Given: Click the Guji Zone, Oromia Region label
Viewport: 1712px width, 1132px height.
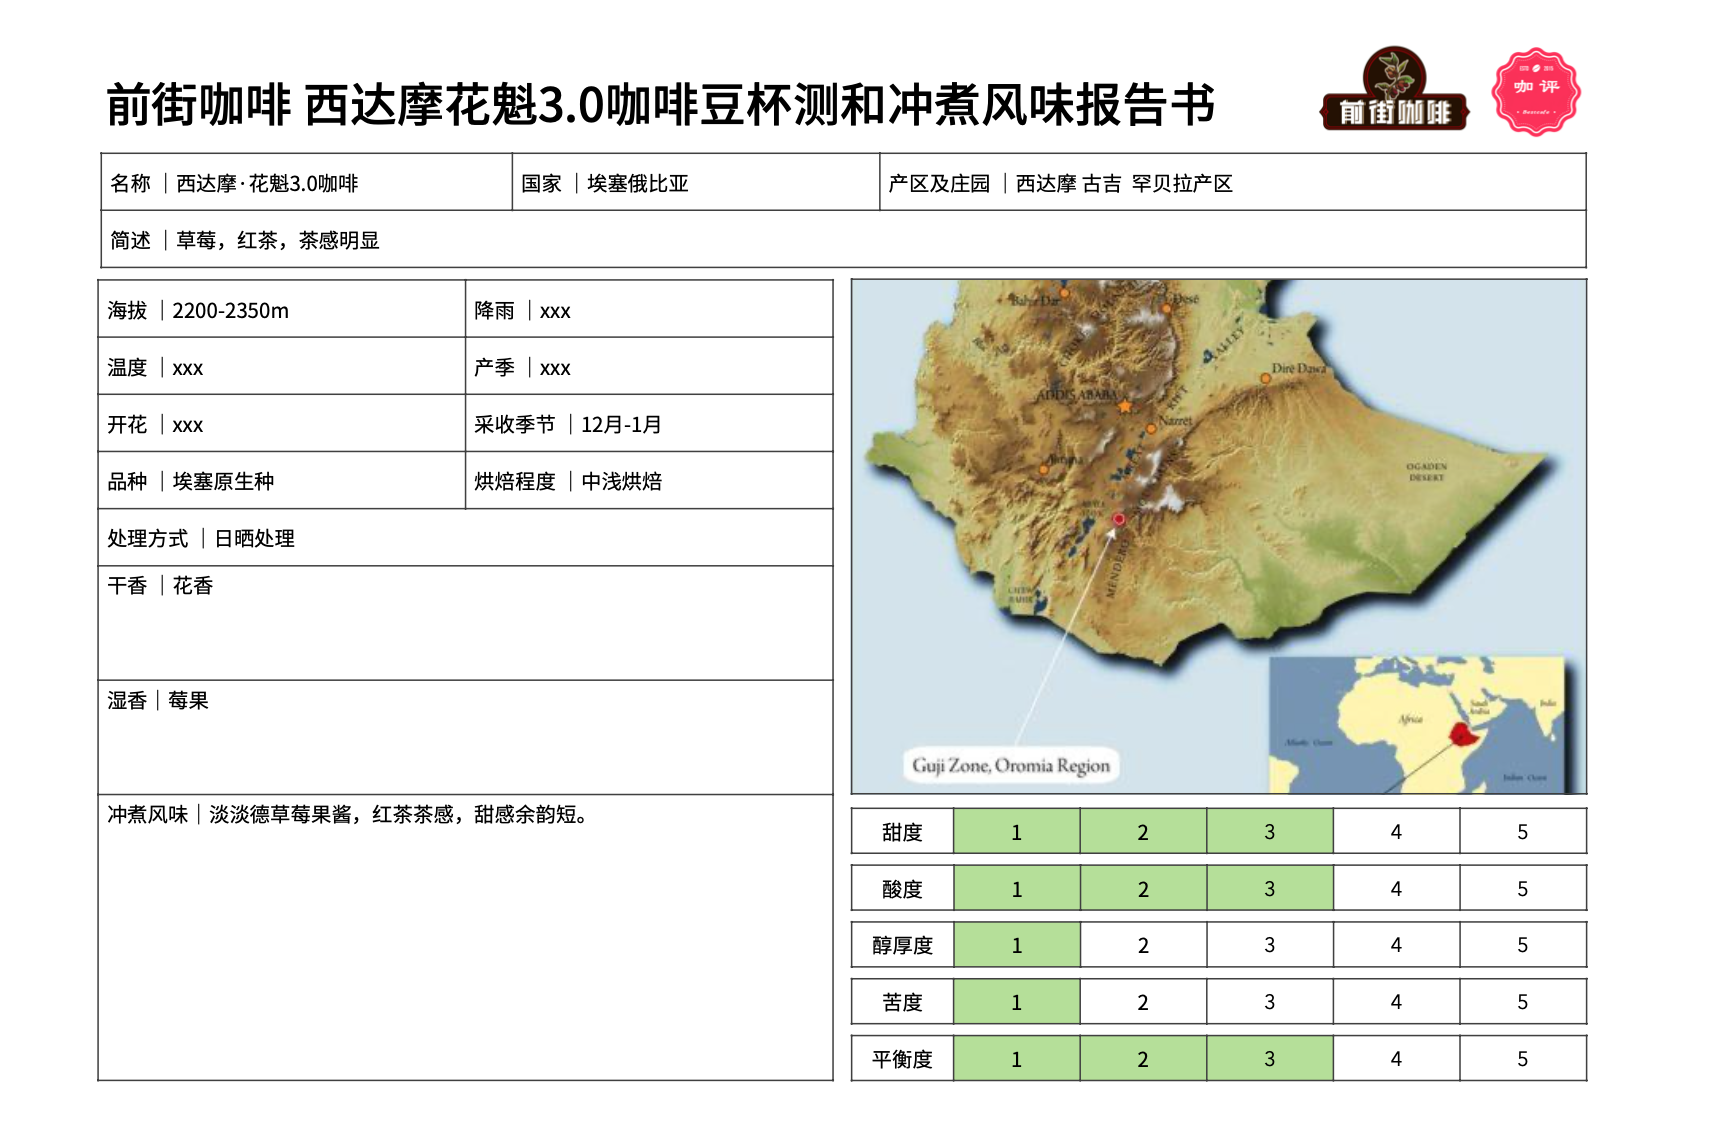Looking at the screenshot, I should pyautogui.click(x=1011, y=766).
